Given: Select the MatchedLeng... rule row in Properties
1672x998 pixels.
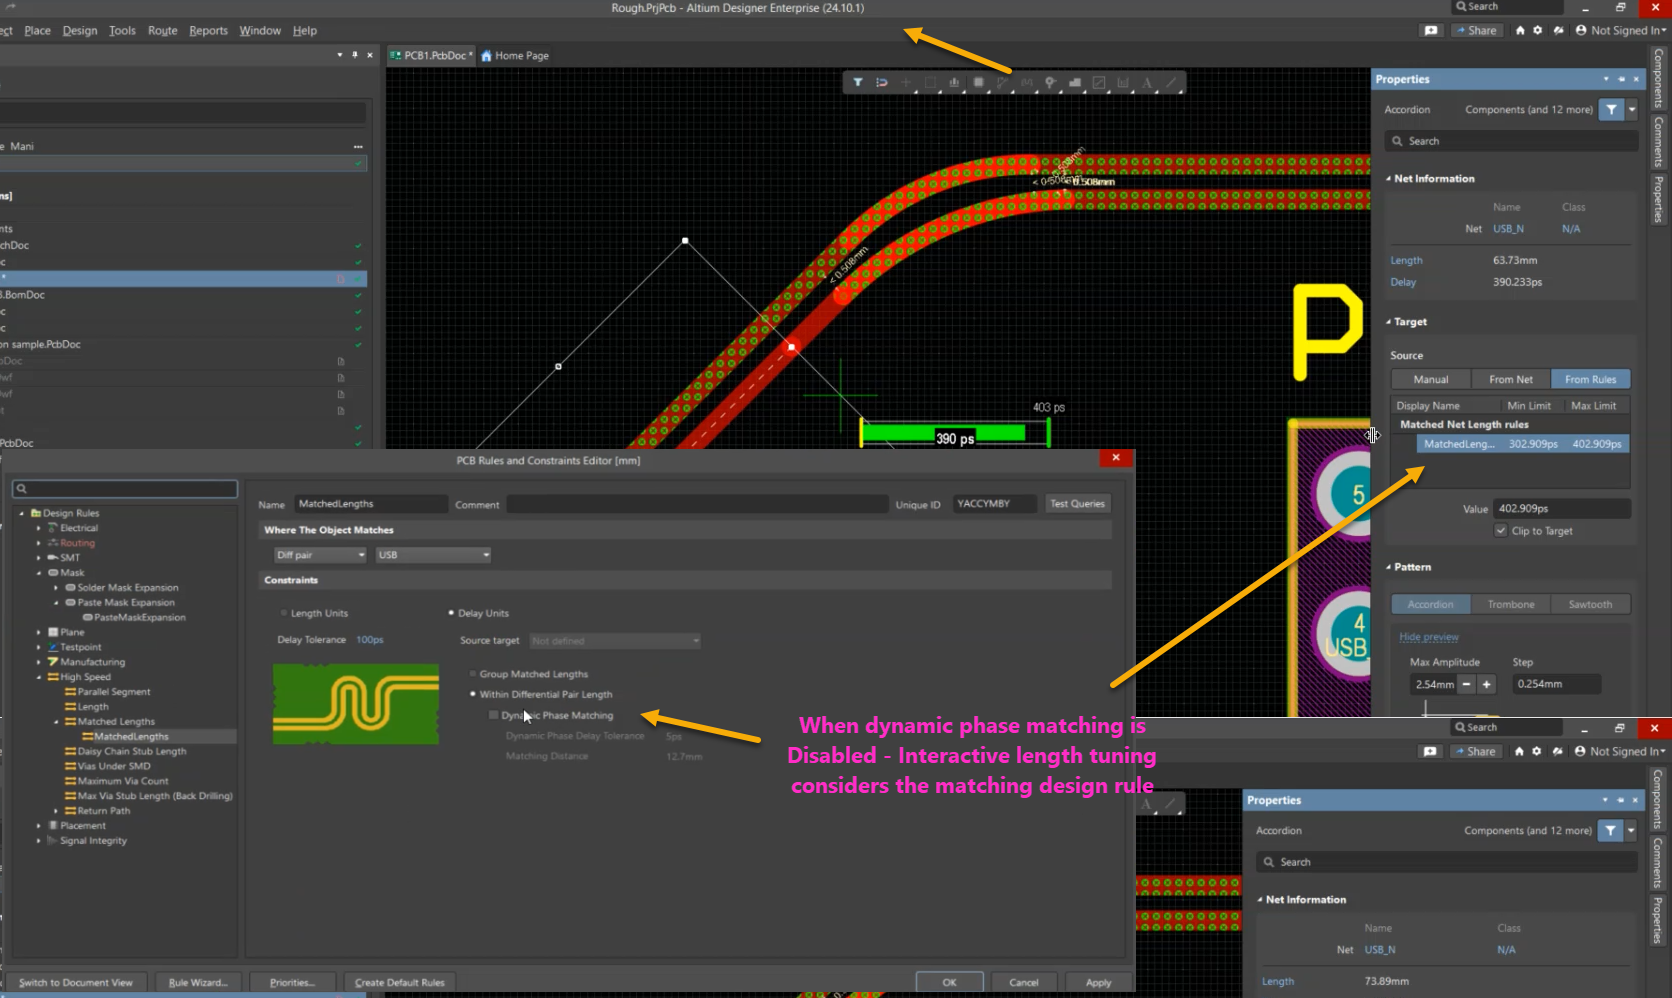Looking at the screenshot, I should click(1523, 444).
